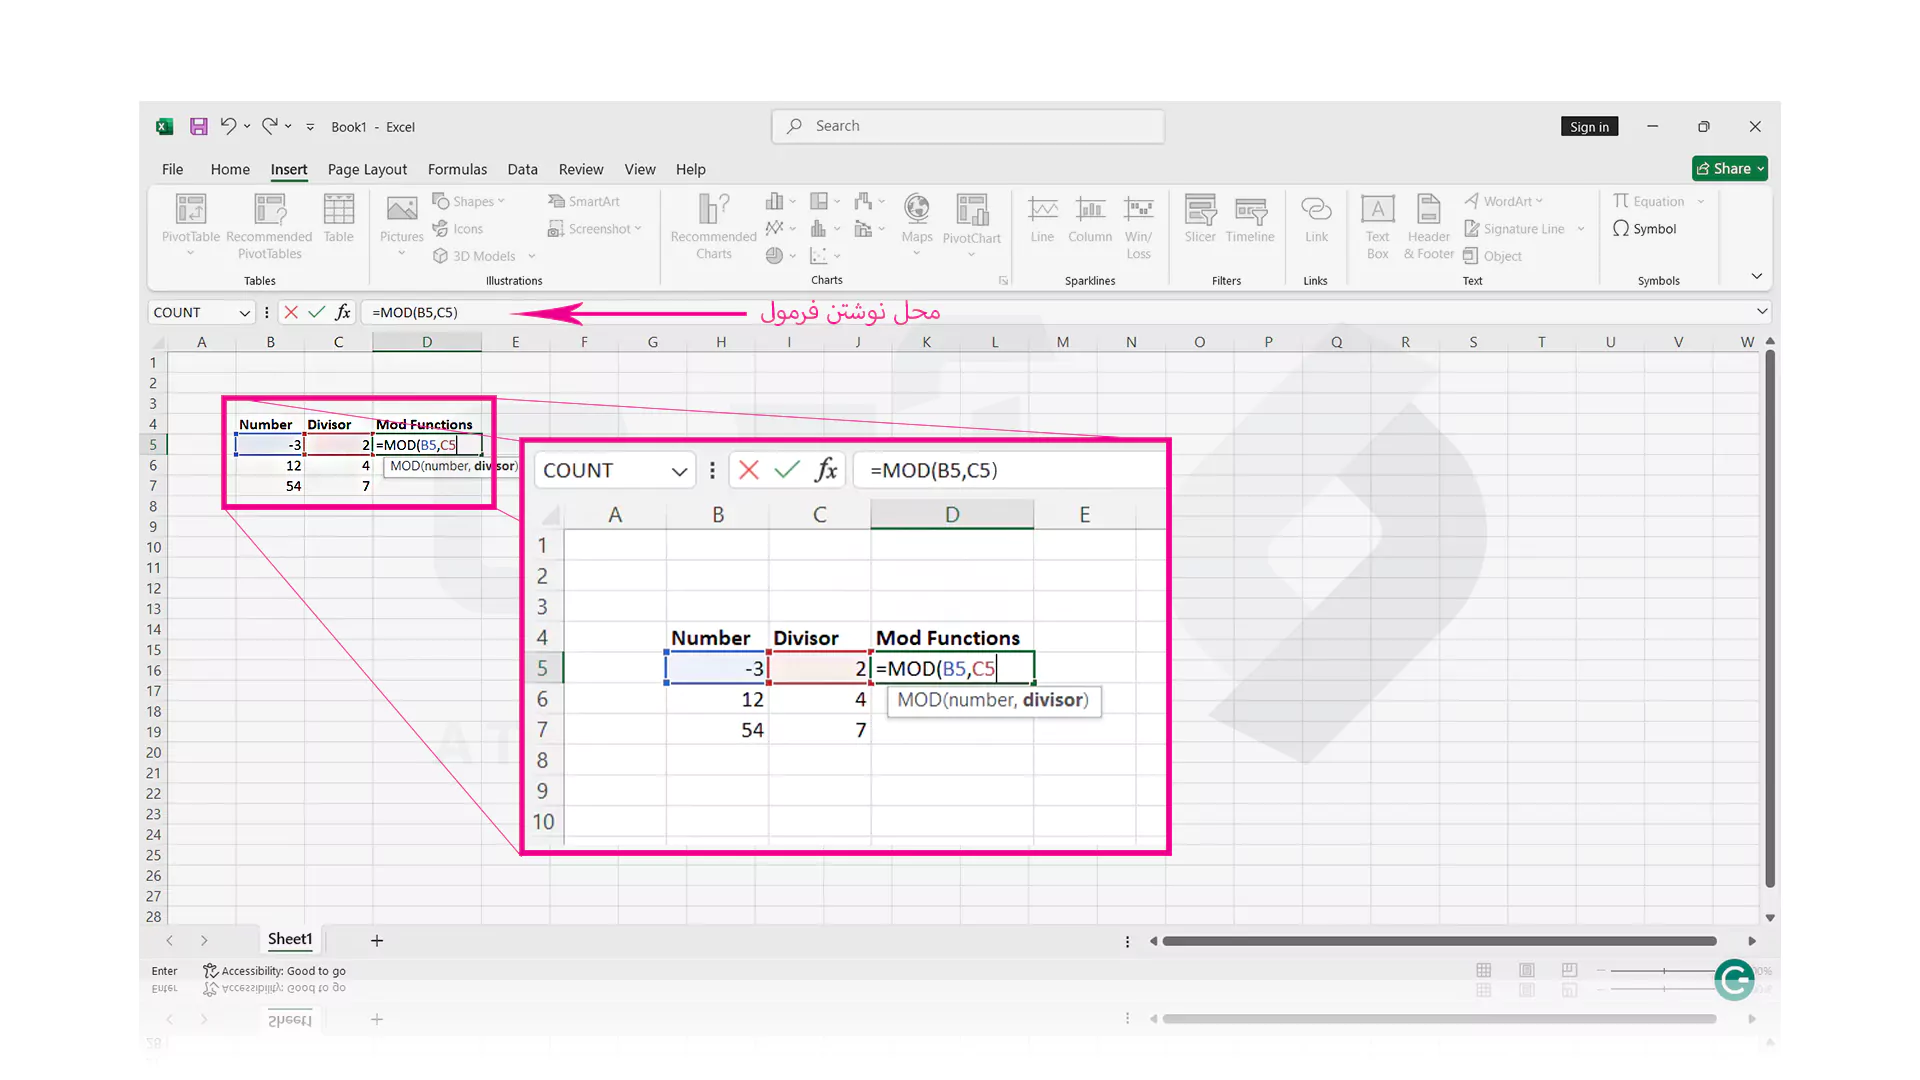
Task: Open Recommended PivotTables
Action: [x=269, y=226]
